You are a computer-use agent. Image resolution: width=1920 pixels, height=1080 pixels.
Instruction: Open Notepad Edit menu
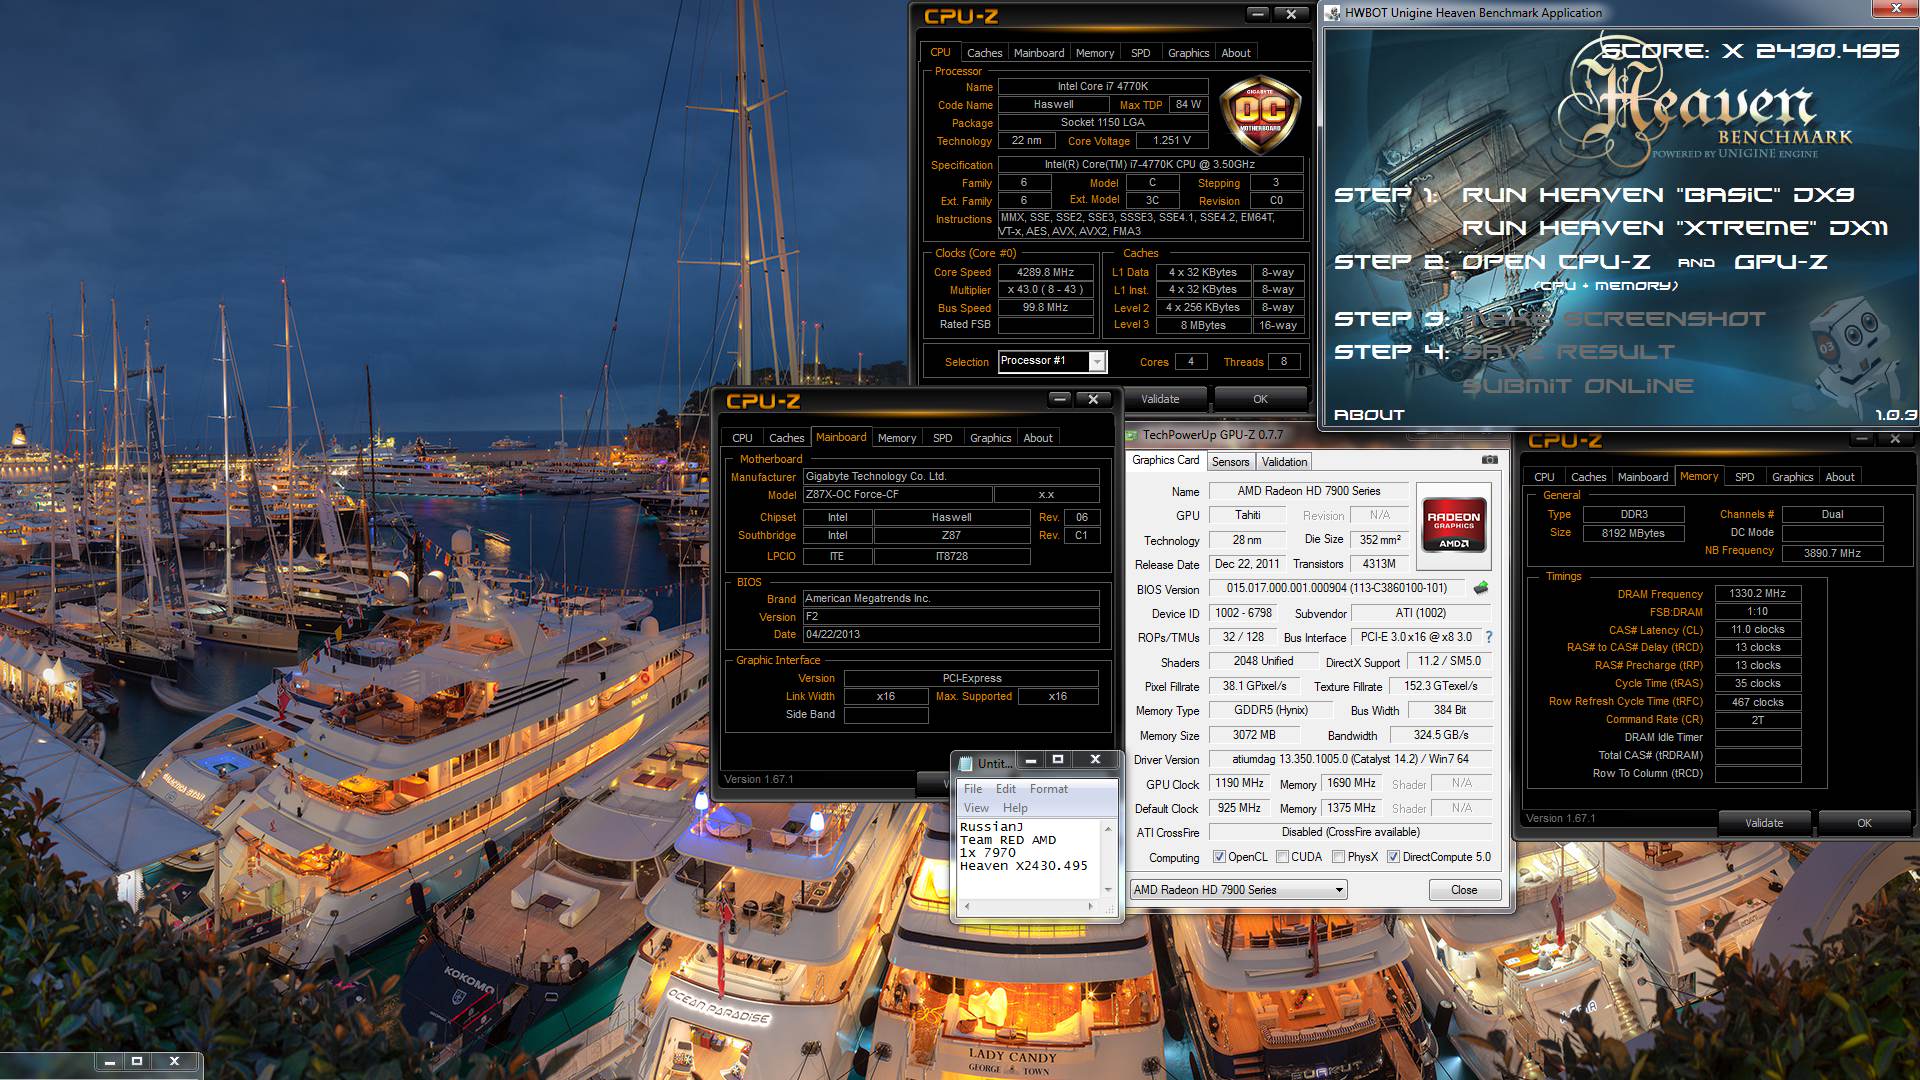click(1005, 789)
